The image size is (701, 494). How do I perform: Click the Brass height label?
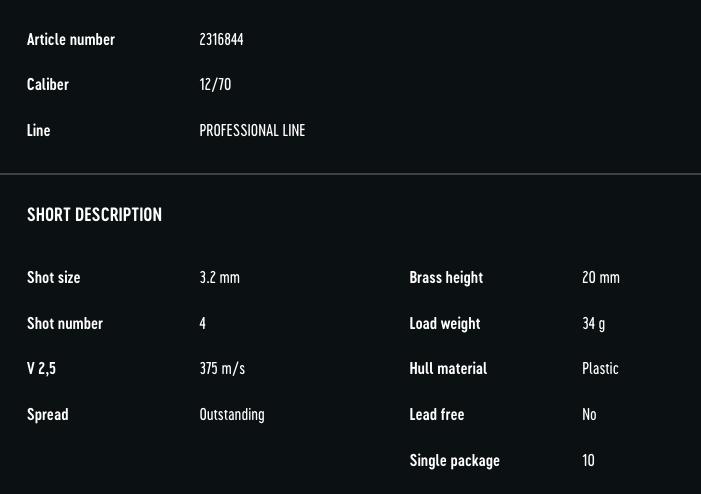[x=446, y=278]
